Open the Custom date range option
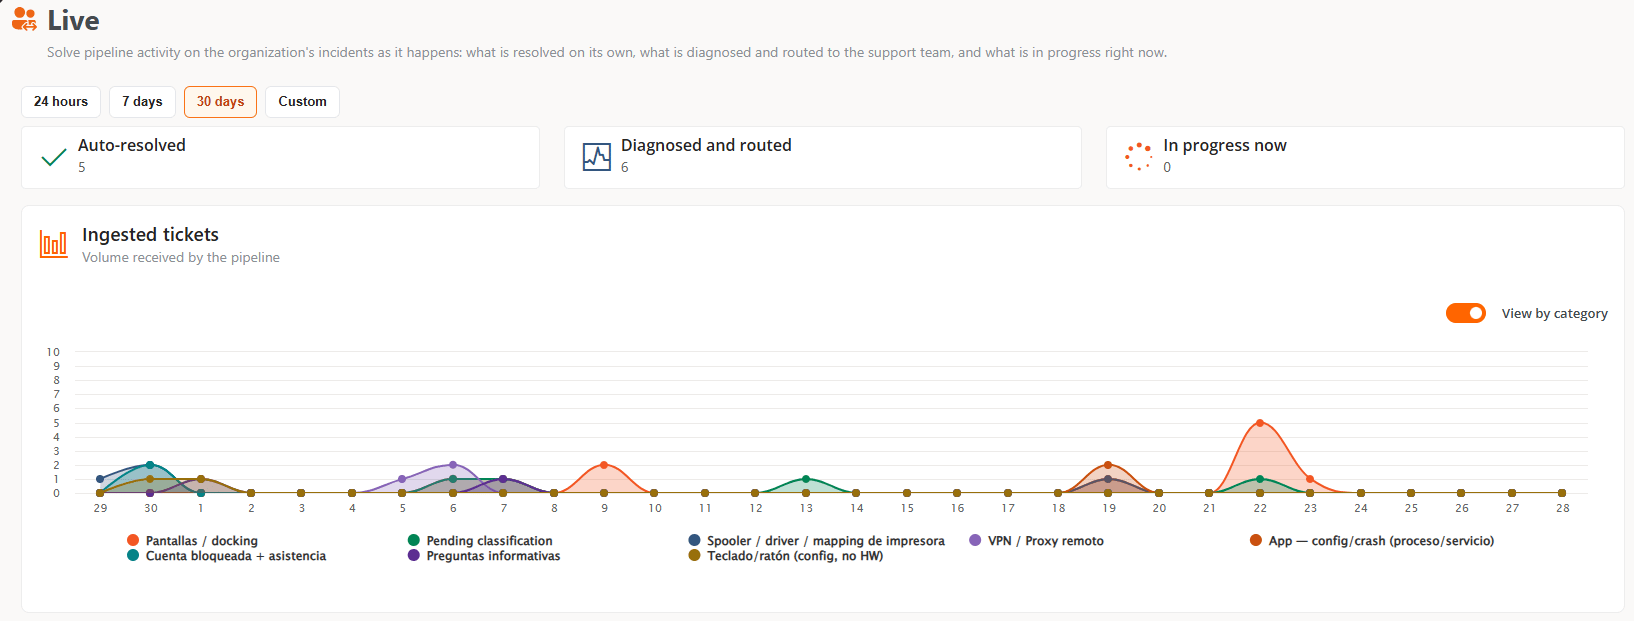Image resolution: width=1634 pixels, height=621 pixels. pos(302,102)
